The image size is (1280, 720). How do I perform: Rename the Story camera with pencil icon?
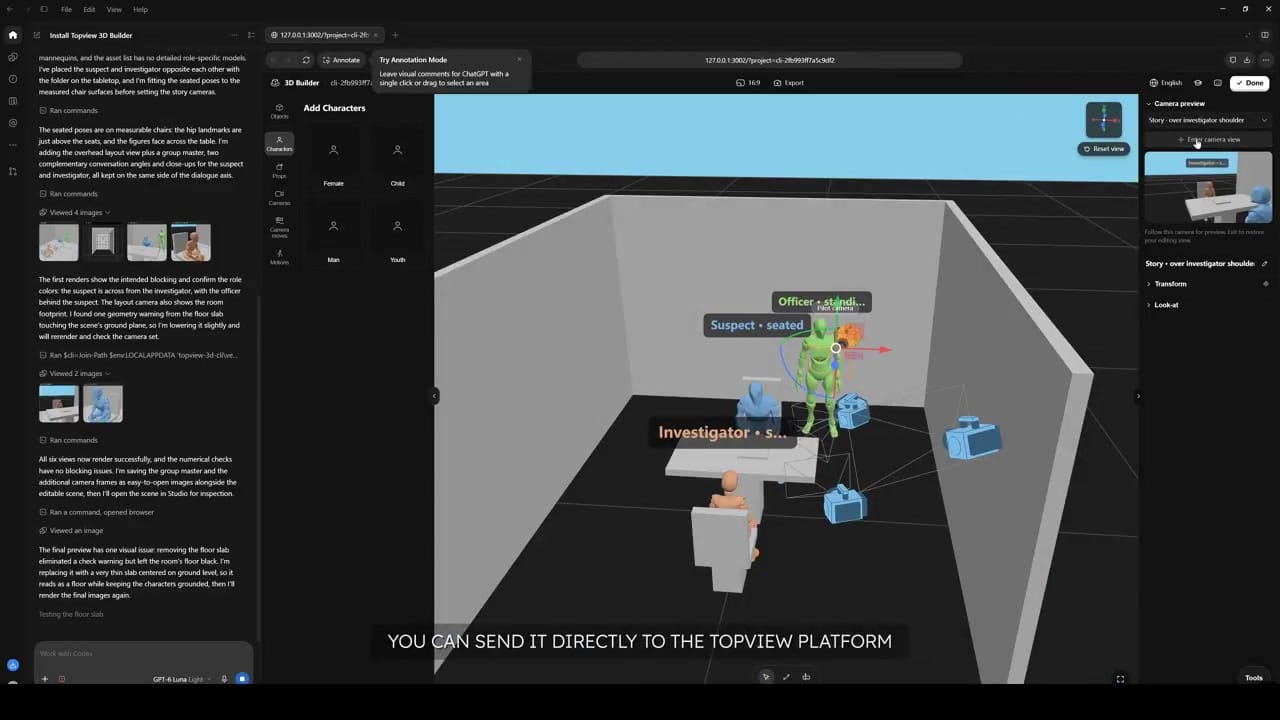point(1265,264)
